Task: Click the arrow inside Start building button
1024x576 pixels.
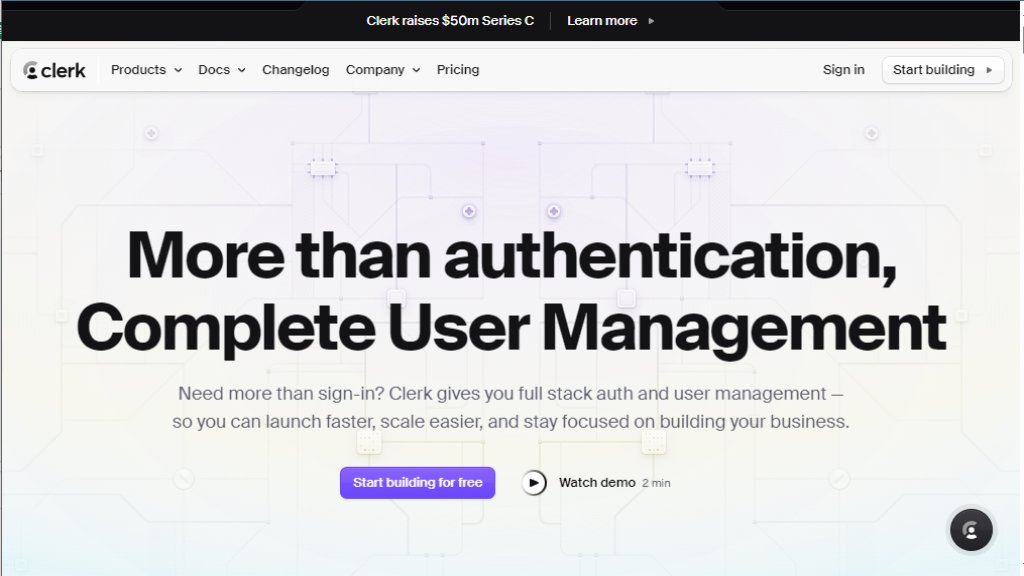Action: pyautogui.click(x=989, y=70)
